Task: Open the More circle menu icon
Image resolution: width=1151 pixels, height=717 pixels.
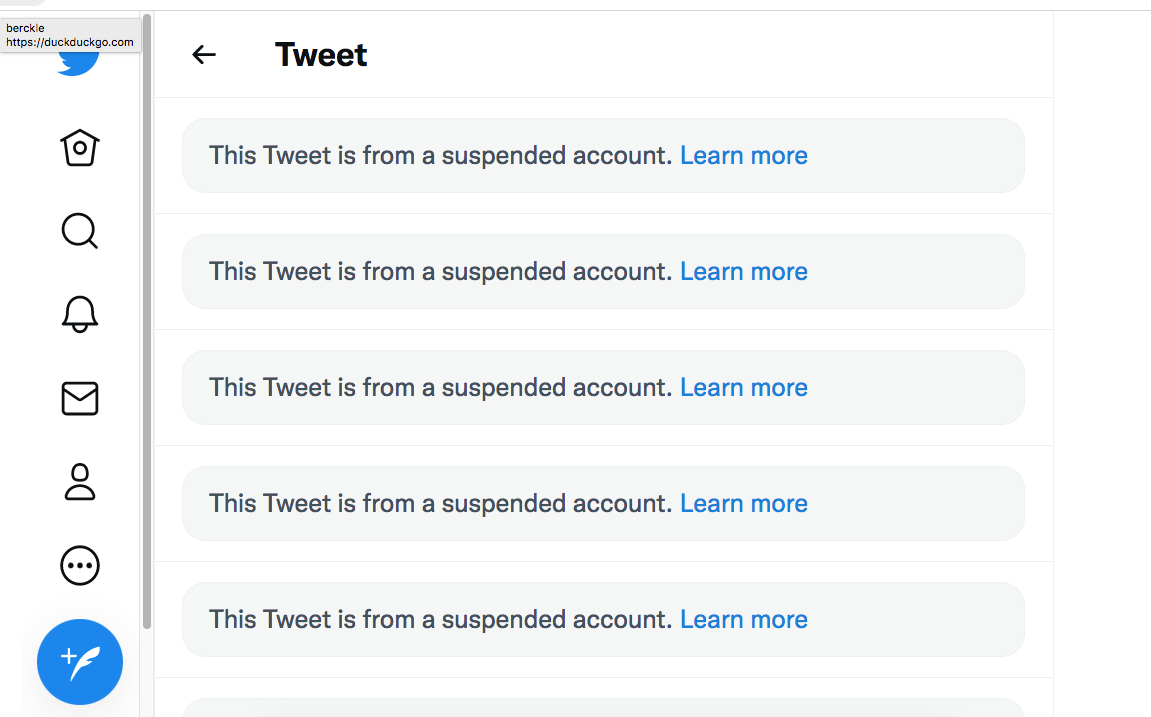Action: (x=79, y=566)
